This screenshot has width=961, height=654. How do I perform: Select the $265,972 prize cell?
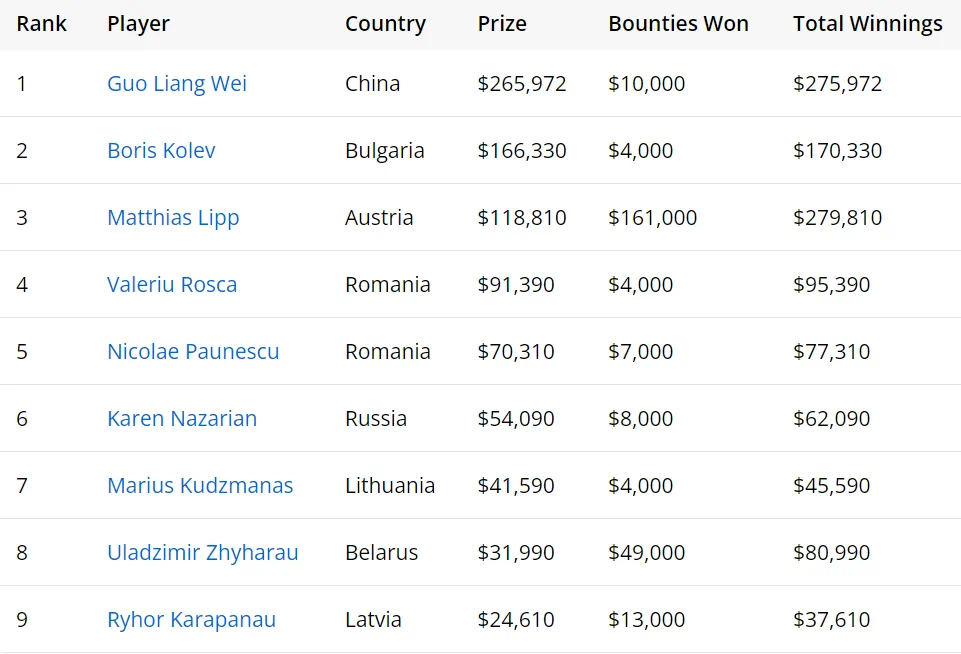point(522,84)
